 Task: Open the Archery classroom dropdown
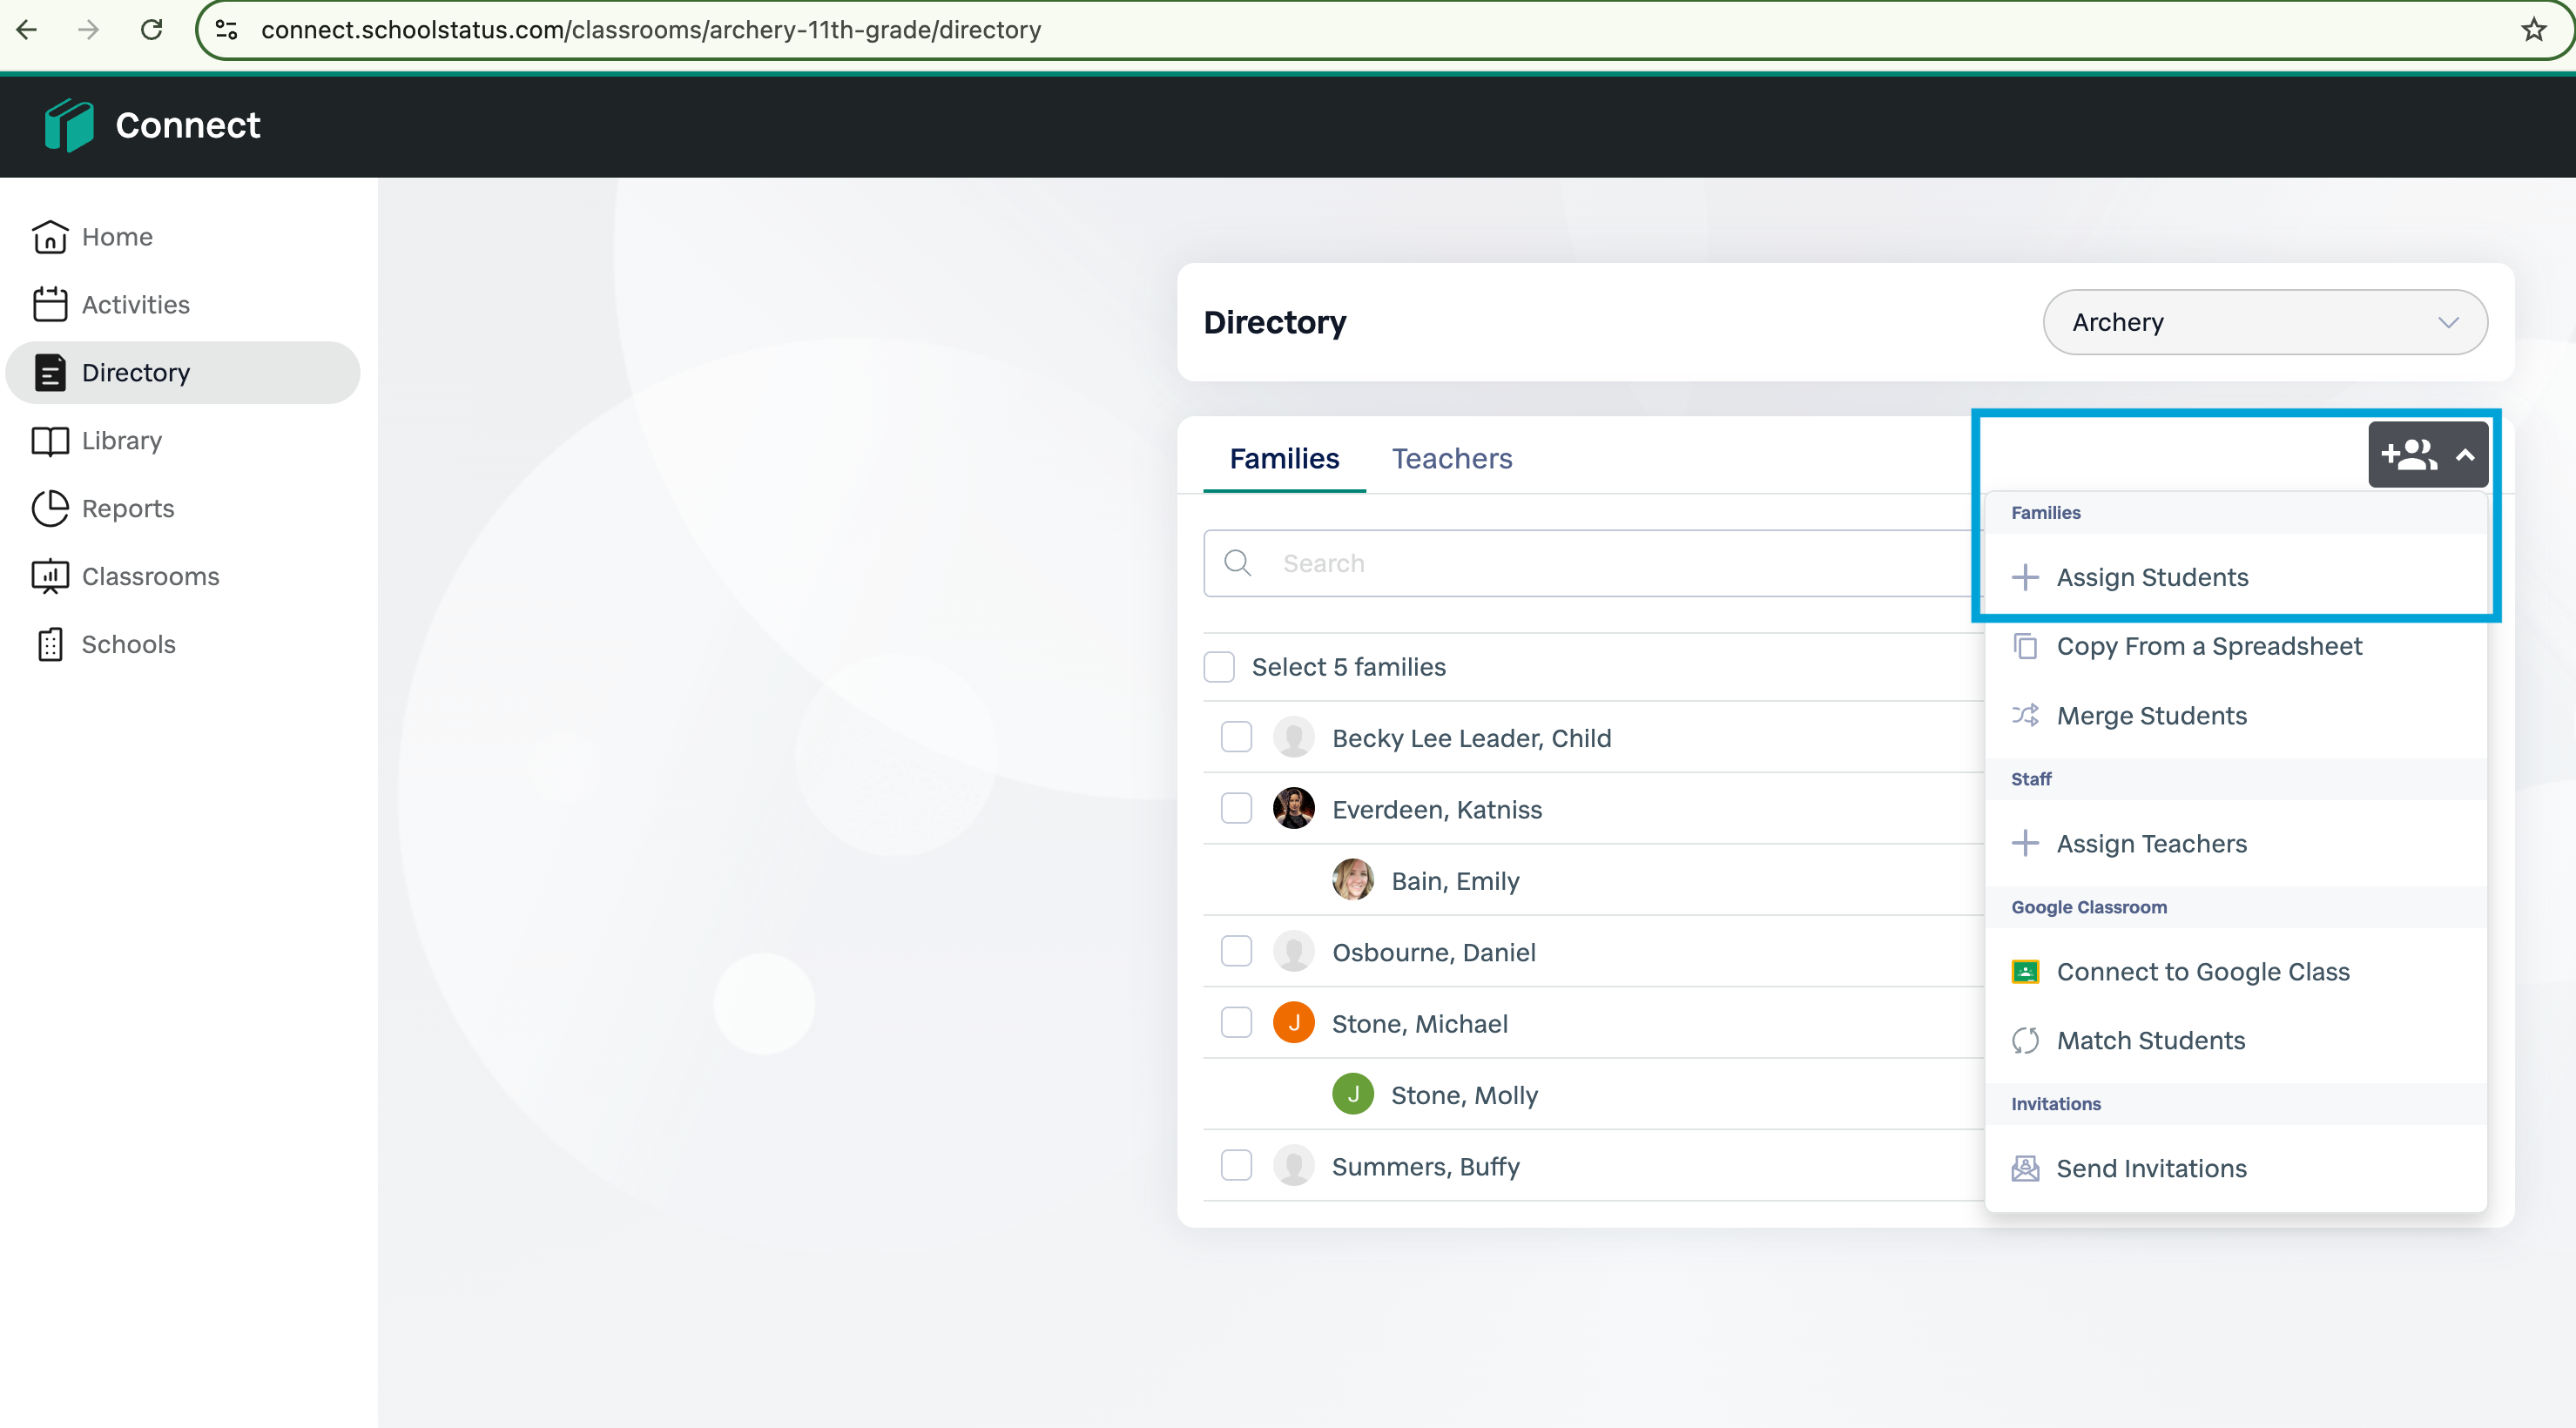coord(2264,322)
